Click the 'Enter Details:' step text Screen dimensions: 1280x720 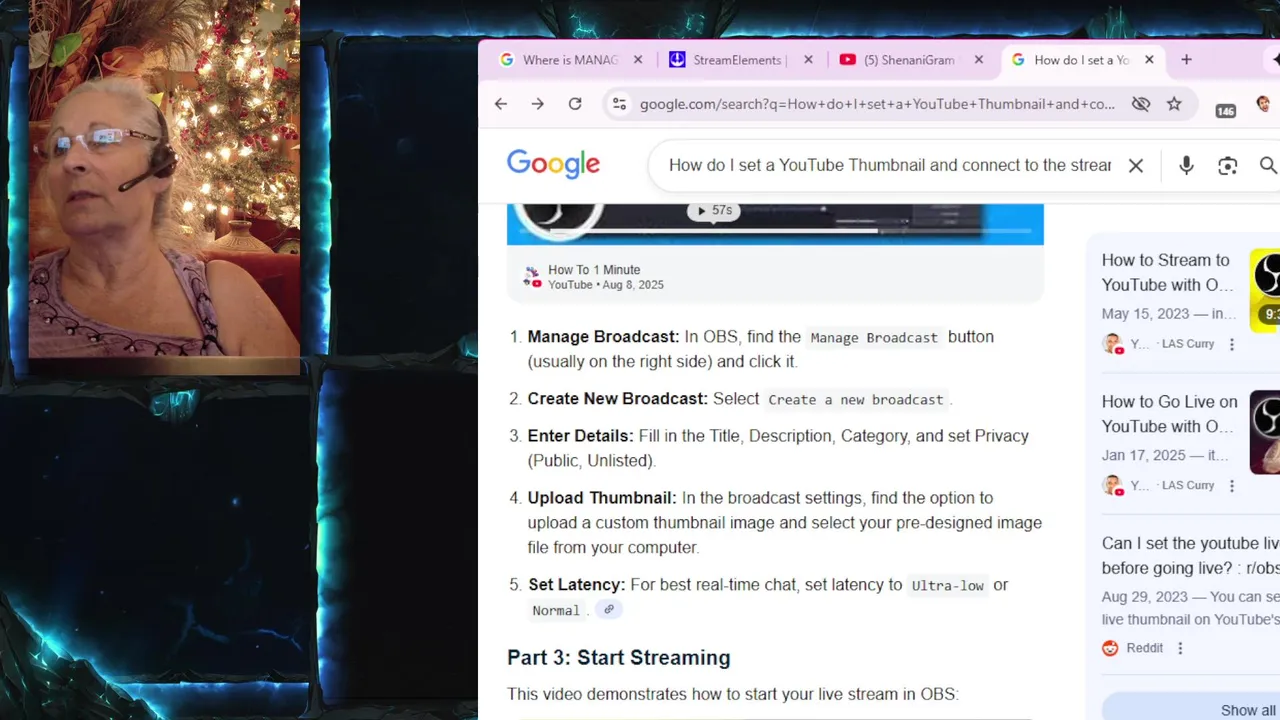(580, 436)
